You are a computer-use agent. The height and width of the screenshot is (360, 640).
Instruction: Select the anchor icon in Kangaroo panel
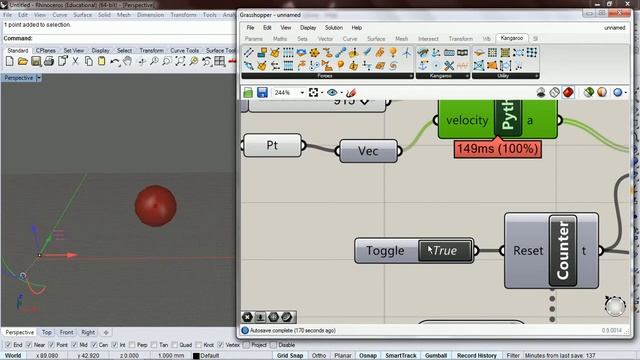(x=423, y=65)
